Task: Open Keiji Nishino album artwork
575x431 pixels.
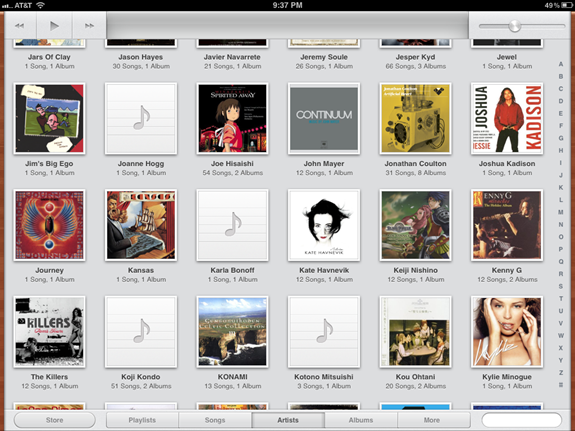Action: (x=415, y=225)
